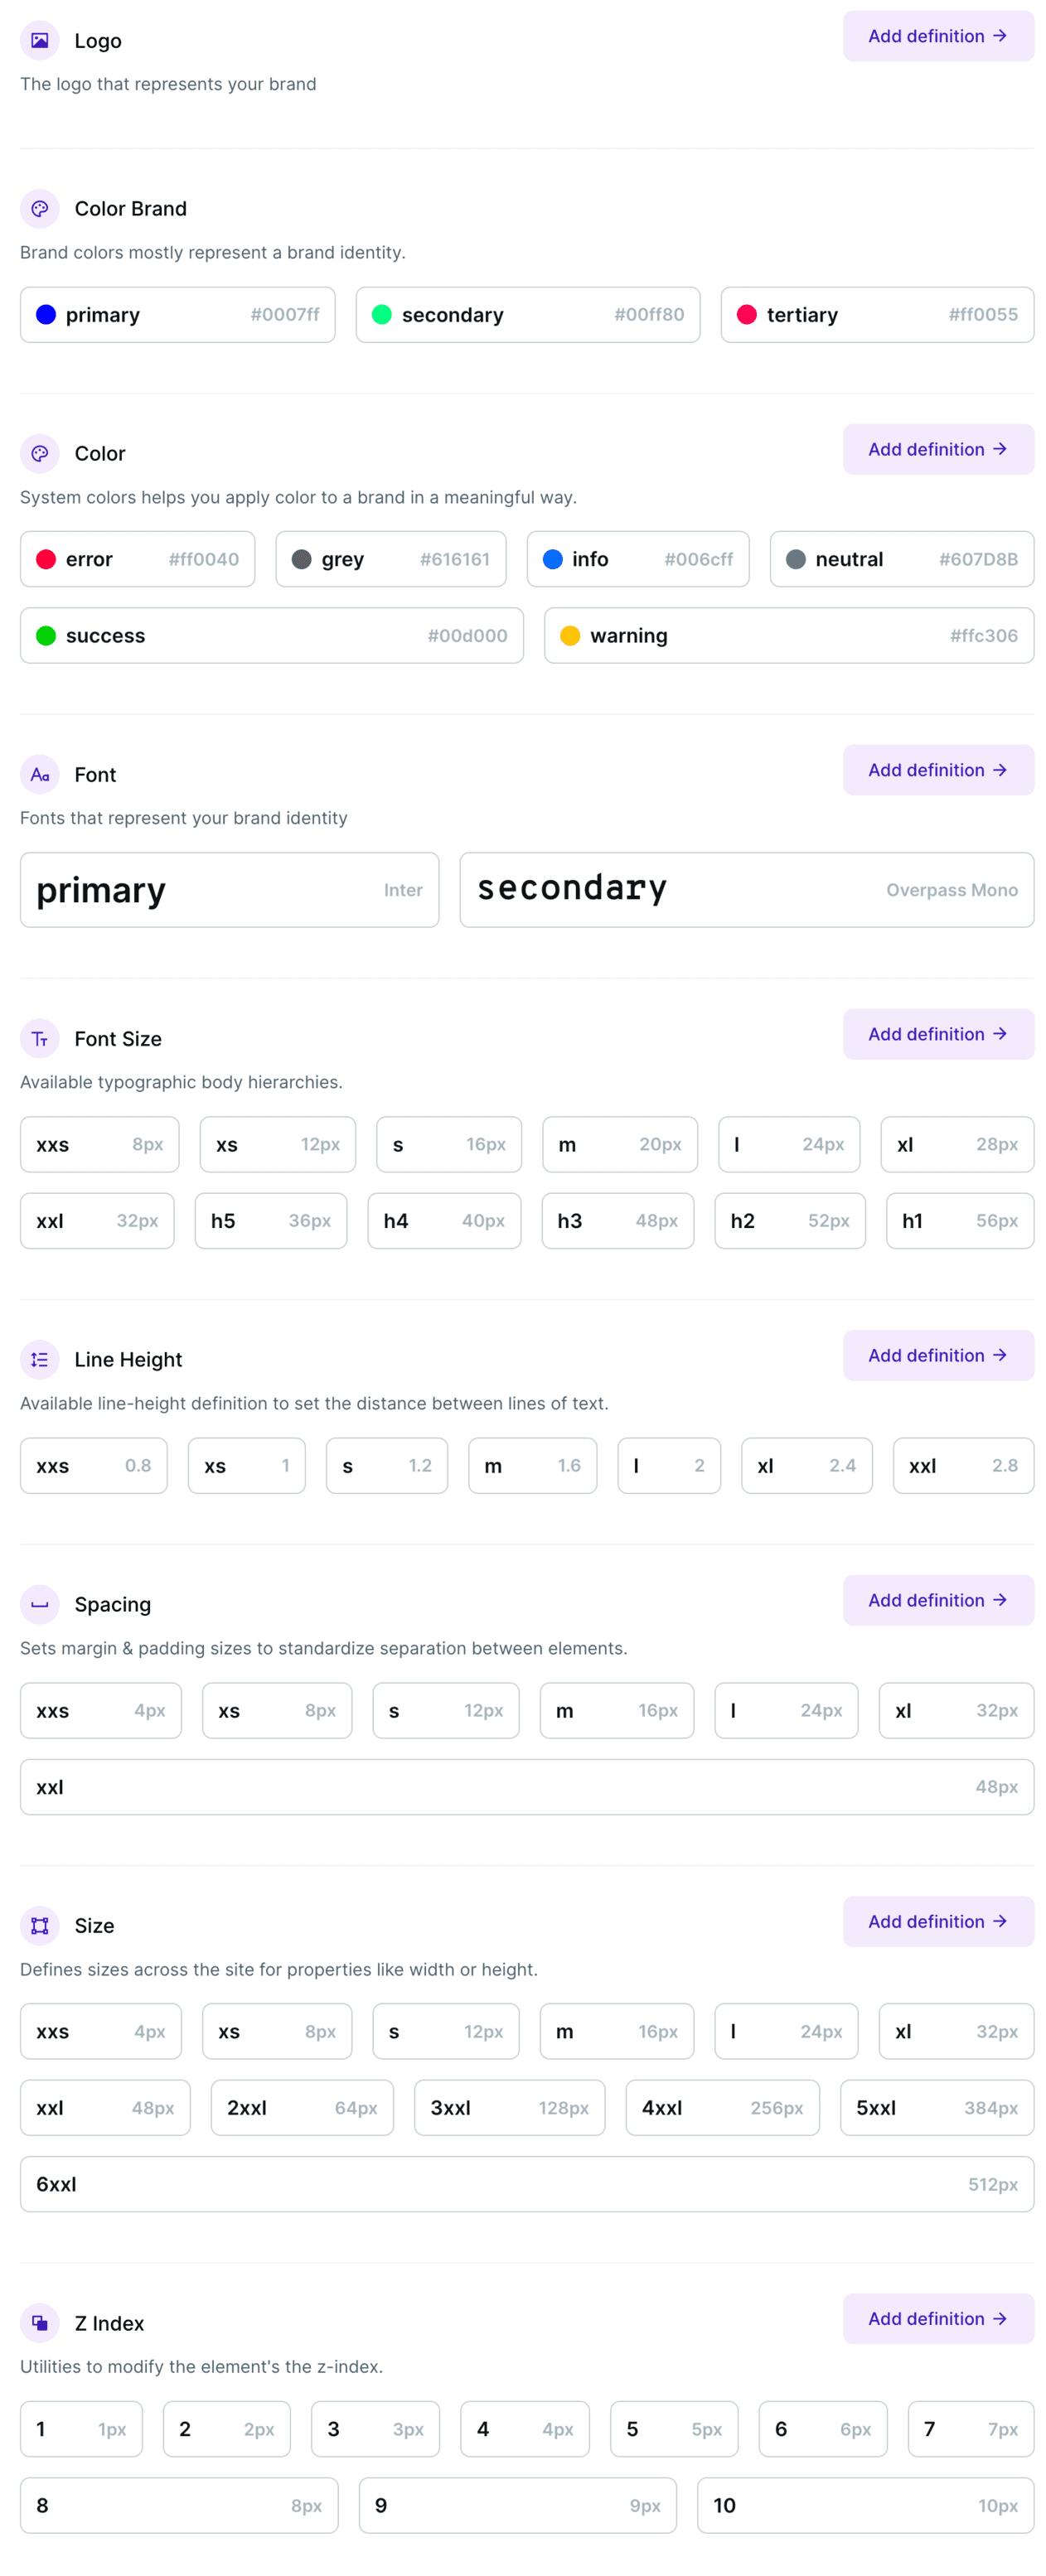This screenshot has width=1046, height=2576.
Task: Select the primary brand color swatch
Action: 177,314
